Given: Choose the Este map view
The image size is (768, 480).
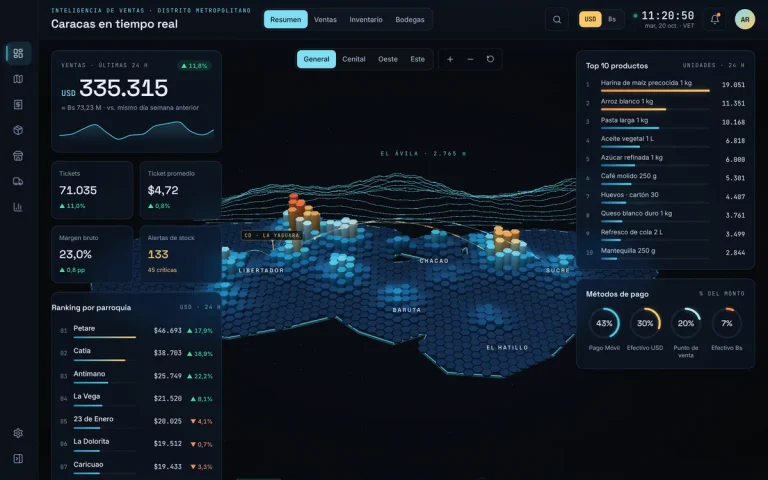Looking at the screenshot, I should tap(418, 59).
